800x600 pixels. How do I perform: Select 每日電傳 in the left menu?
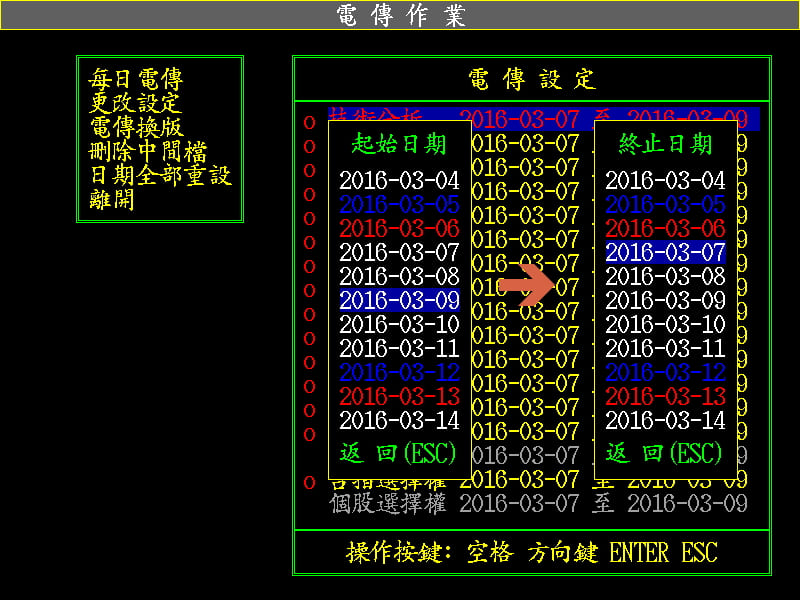point(136,79)
